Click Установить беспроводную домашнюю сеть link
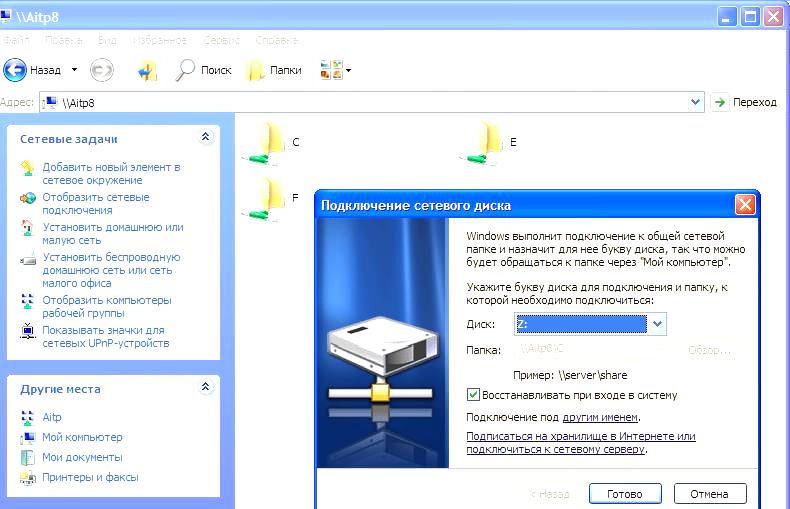This screenshot has height=509, width=790. (x=111, y=270)
